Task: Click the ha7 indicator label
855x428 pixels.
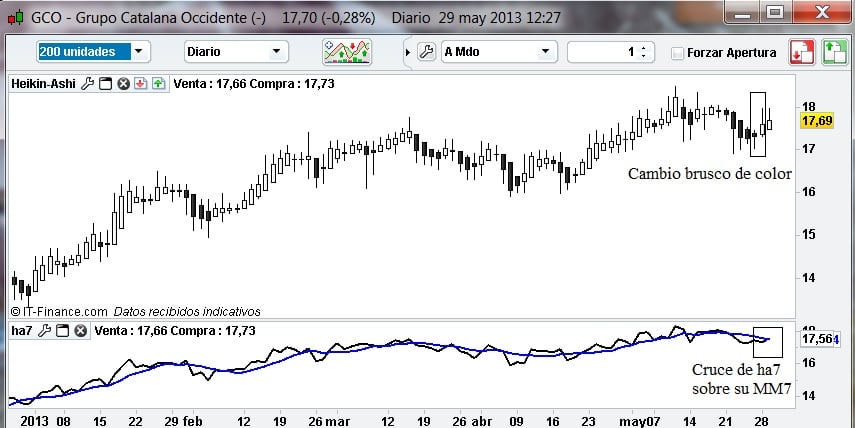Action: click(x=22, y=330)
